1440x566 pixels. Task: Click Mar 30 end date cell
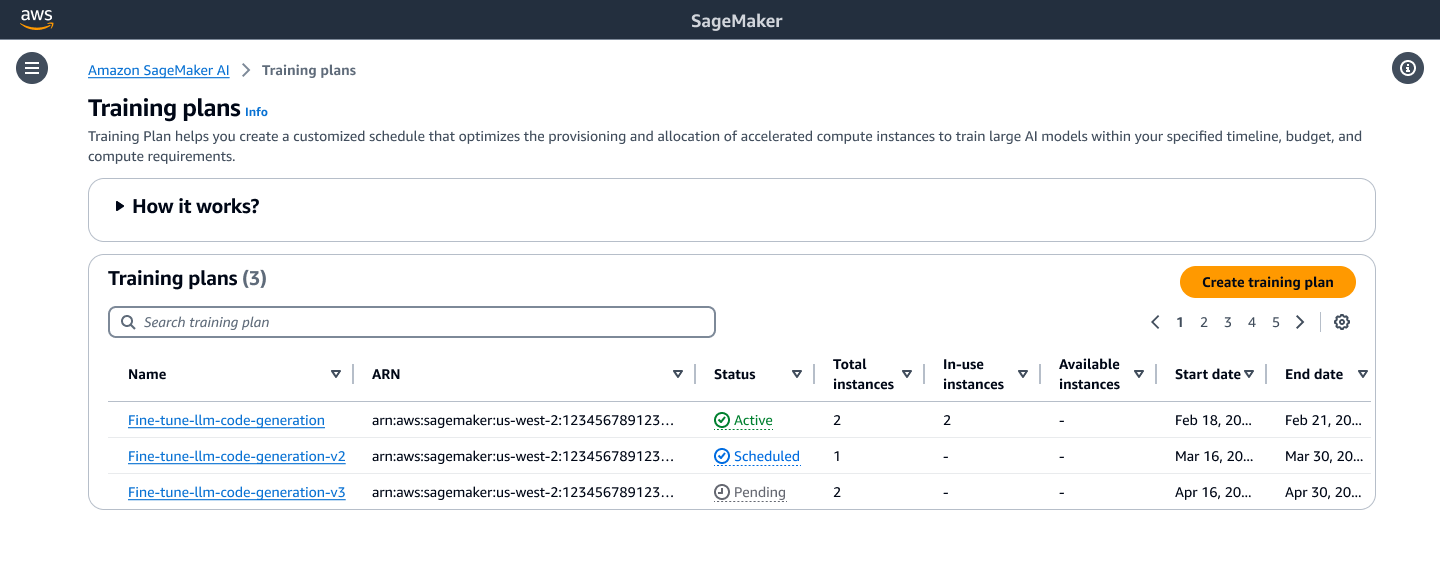click(1324, 457)
